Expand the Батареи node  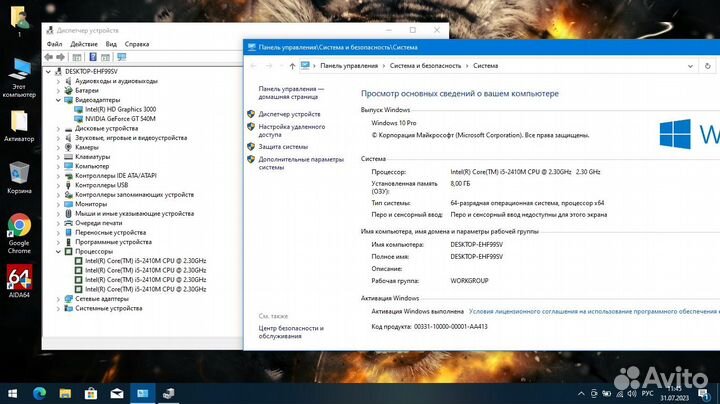(x=58, y=90)
